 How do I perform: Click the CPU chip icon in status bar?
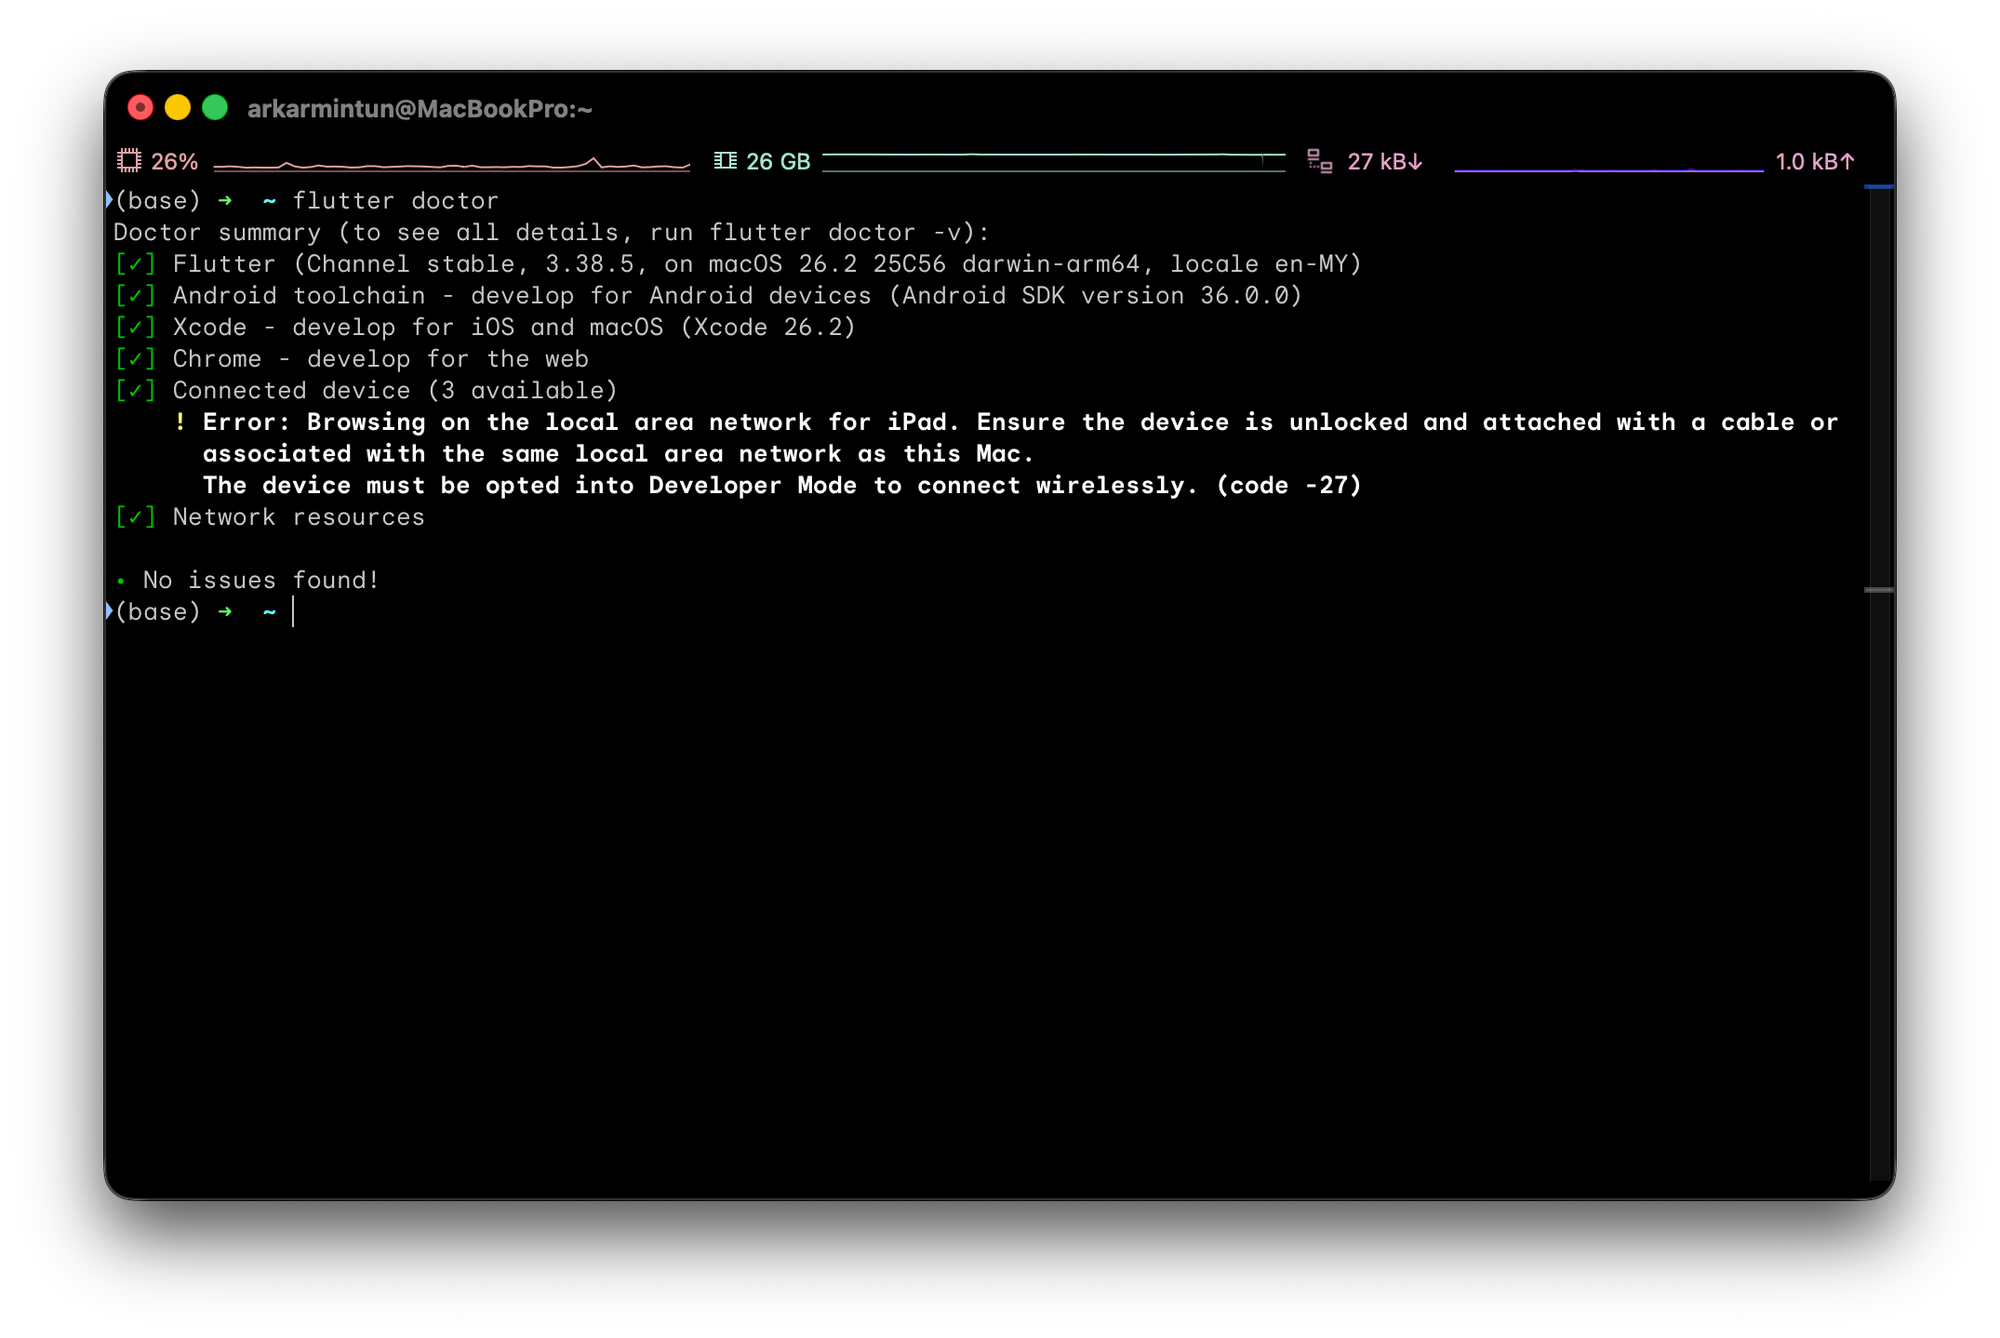coord(129,161)
